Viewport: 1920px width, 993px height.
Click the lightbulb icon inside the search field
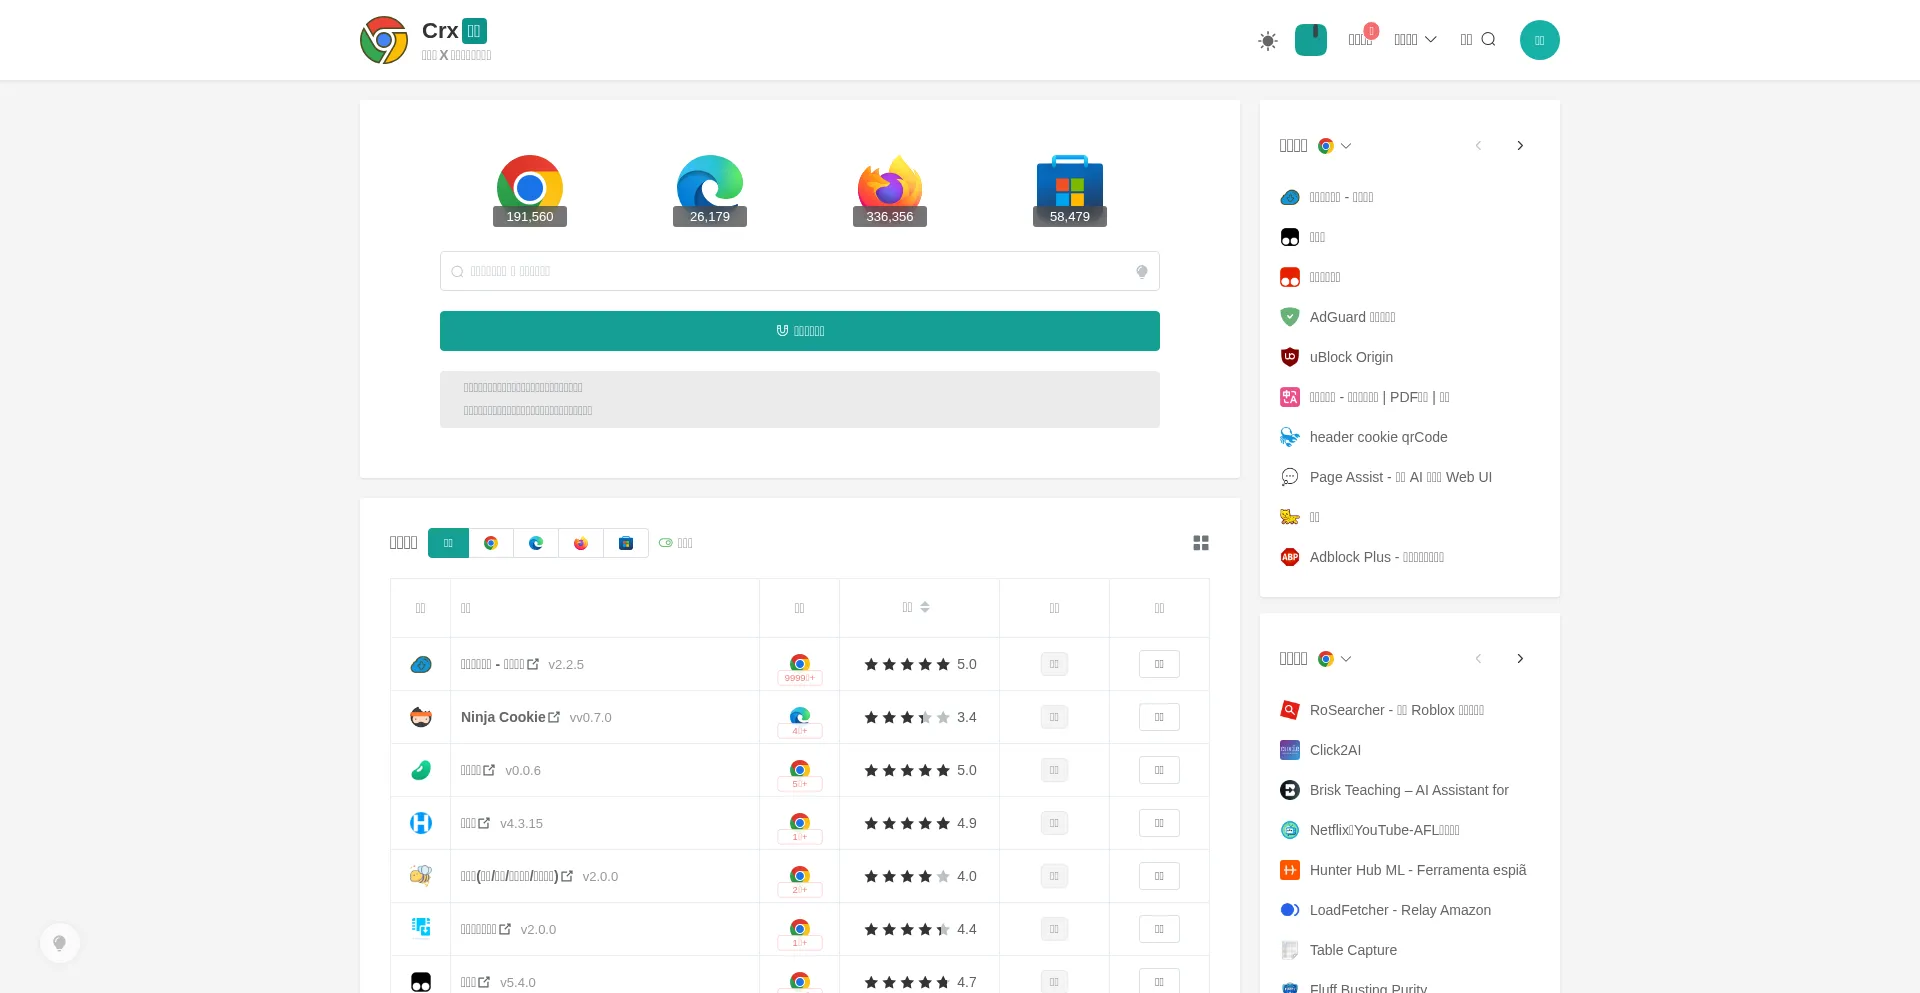click(x=1141, y=272)
